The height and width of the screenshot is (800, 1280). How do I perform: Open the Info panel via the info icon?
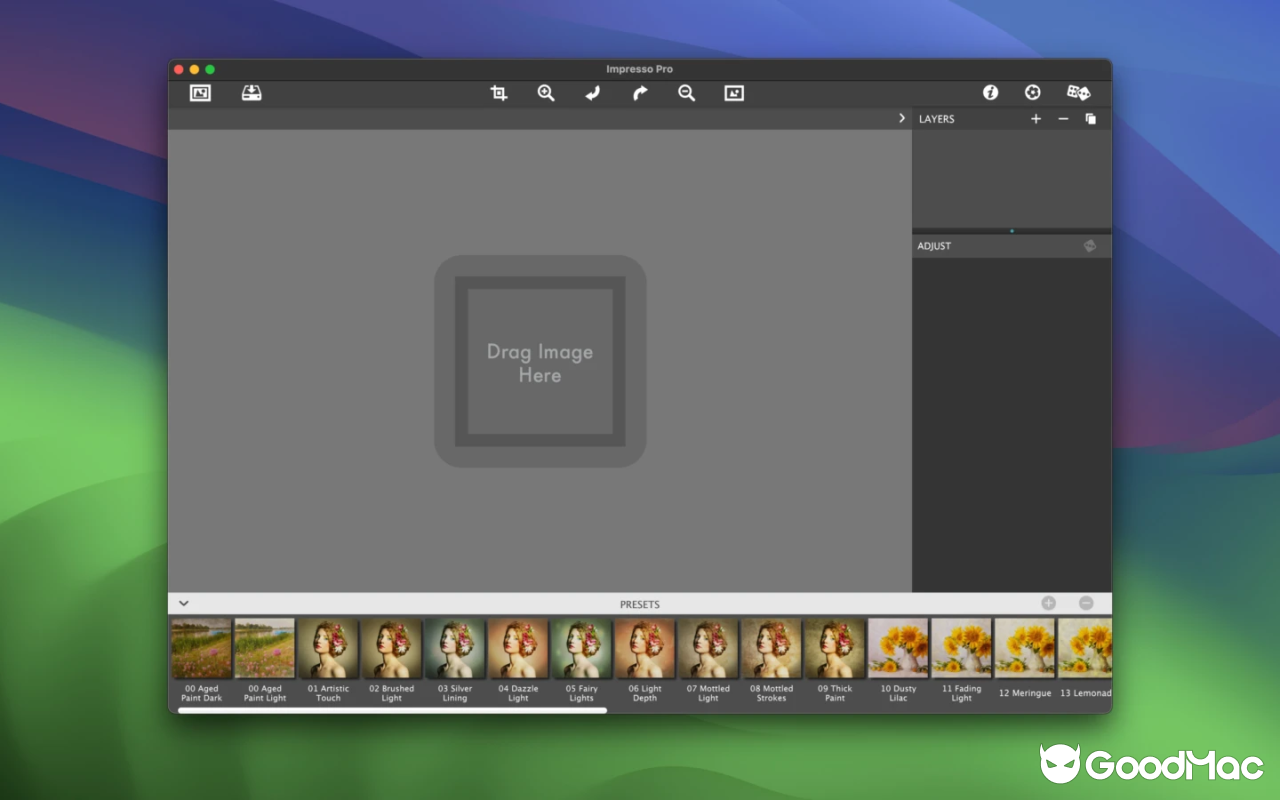pyautogui.click(x=990, y=92)
